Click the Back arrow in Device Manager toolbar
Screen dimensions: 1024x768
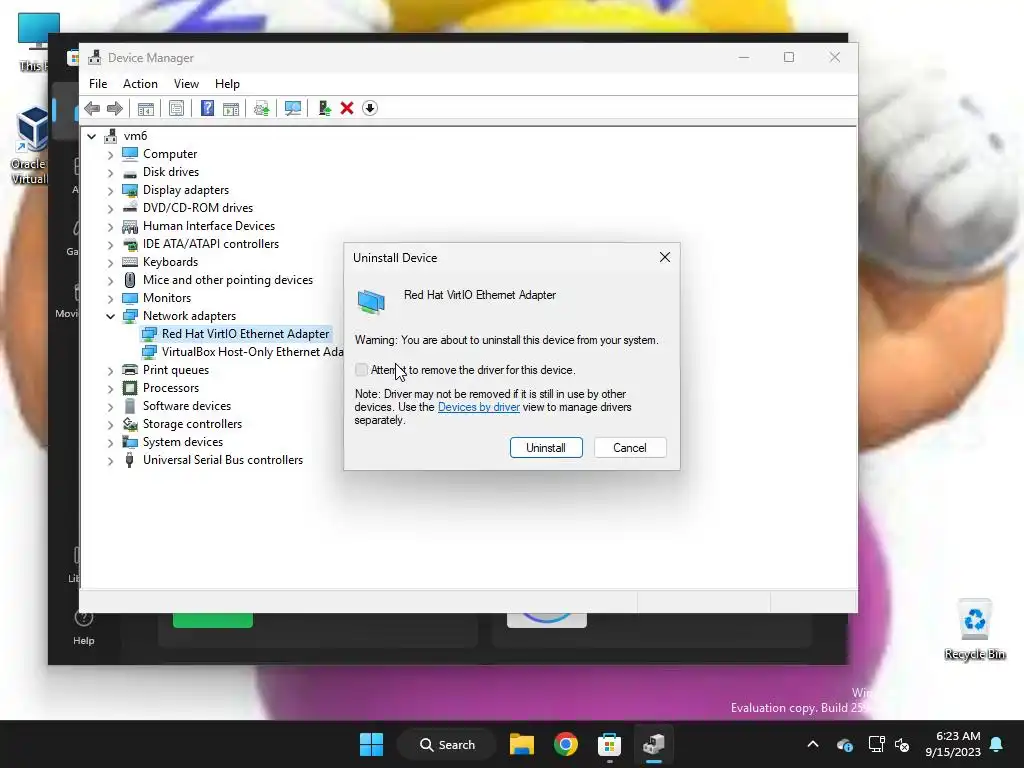[92, 108]
